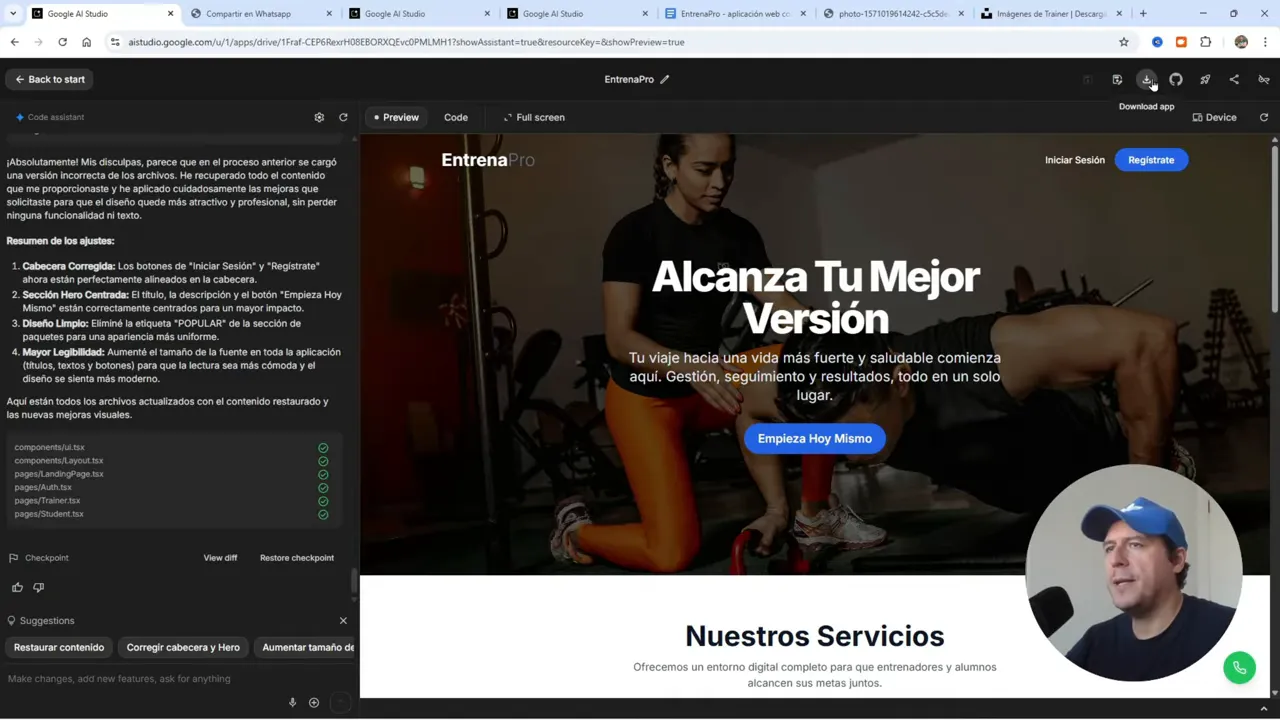Screen dimensions: 1280x720
Task: Click the pencil icon beside EntrenaPro title
Action: tap(664, 79)
